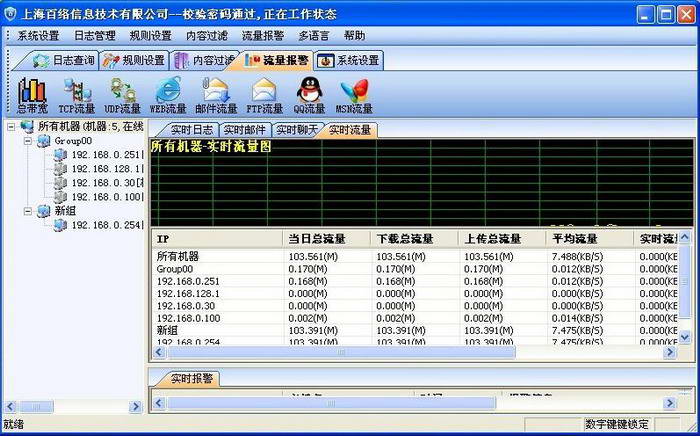
Task: Switch to the 实时日志 tab
Action: [x=188, y=130]
